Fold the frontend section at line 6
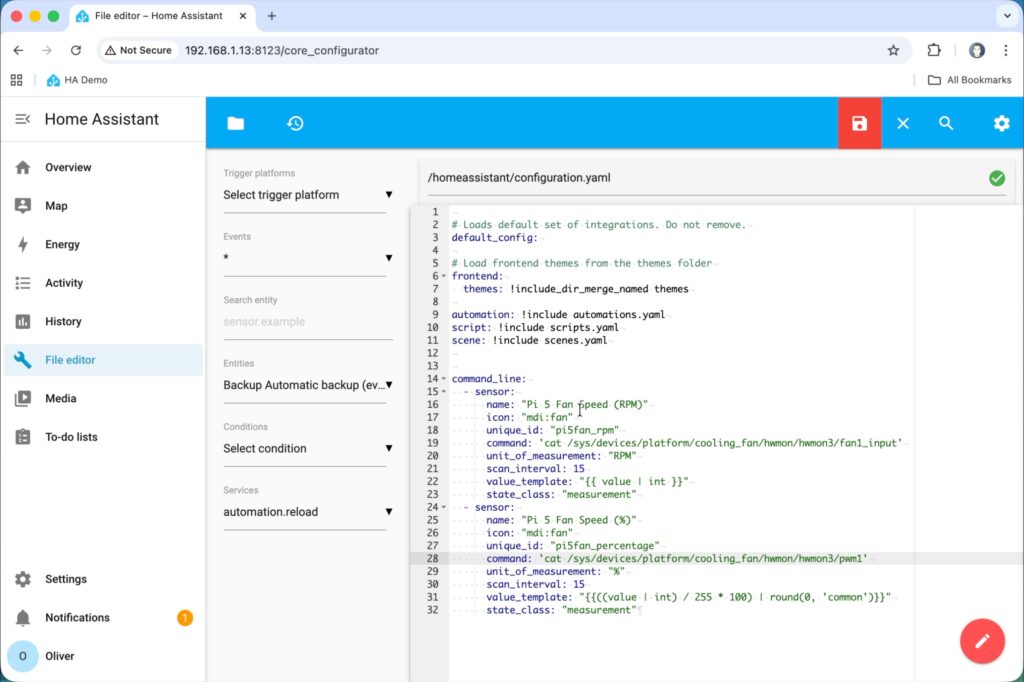The image size is (1024, 682). [443, 276]
